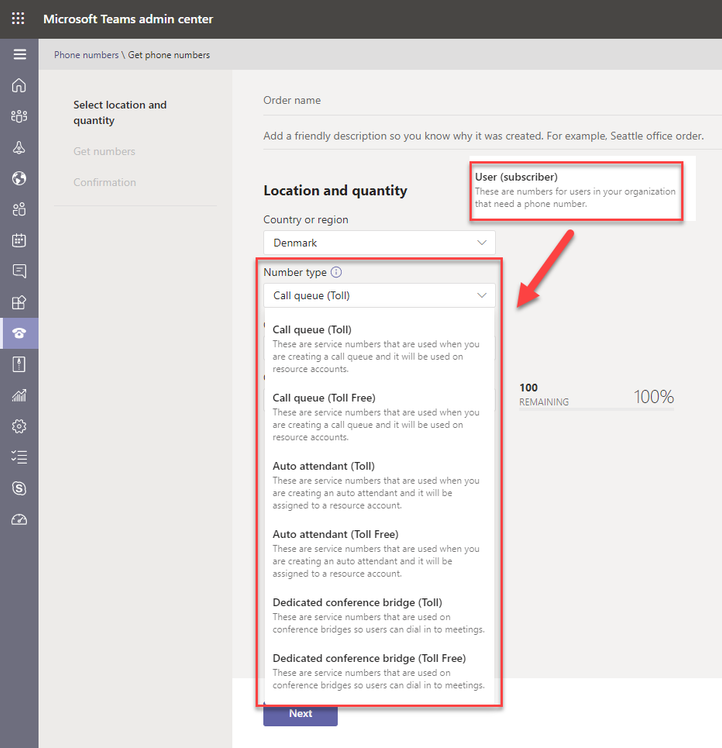Open legacy Skype portal icon

tap(19, 488)
